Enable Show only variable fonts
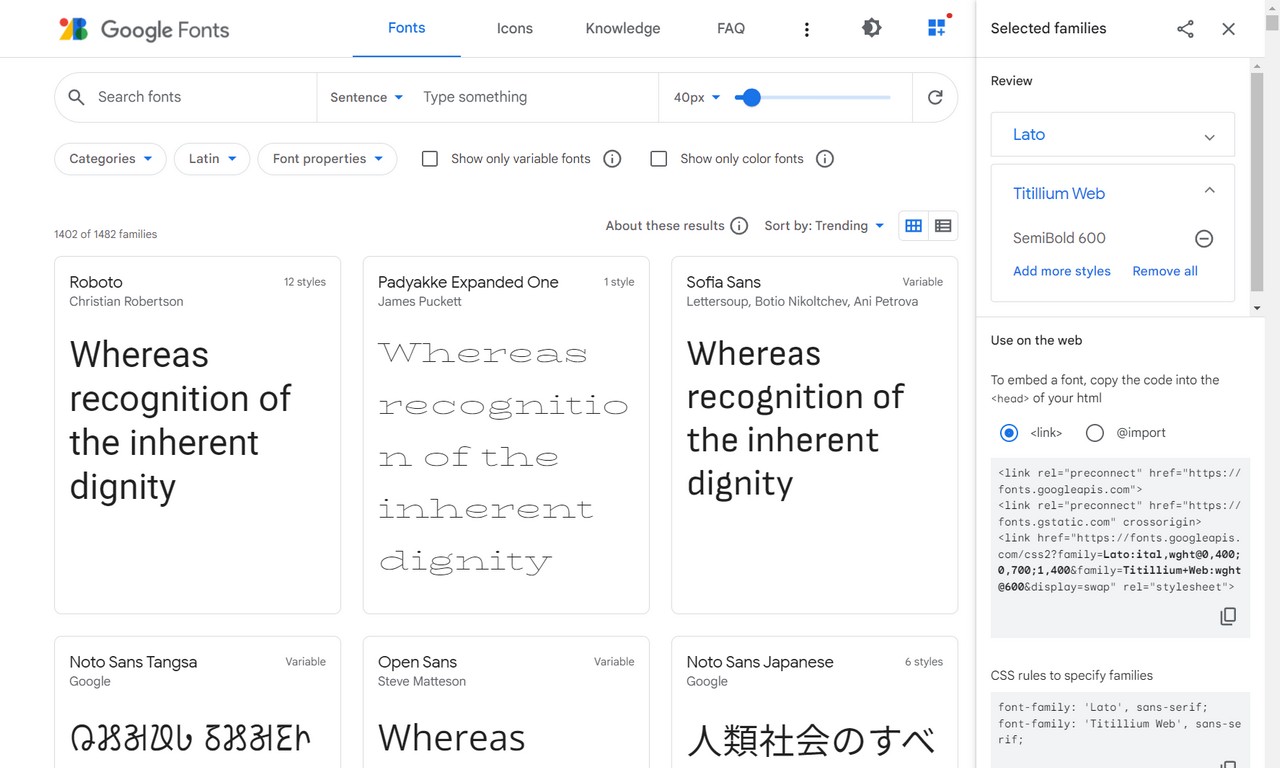The image size is (1280, 768). tap(430, 159)
